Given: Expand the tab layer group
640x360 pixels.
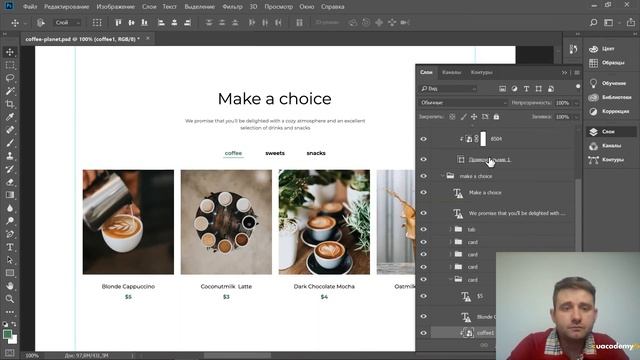Looking at the screenshot, I should [x=451, y=229].
